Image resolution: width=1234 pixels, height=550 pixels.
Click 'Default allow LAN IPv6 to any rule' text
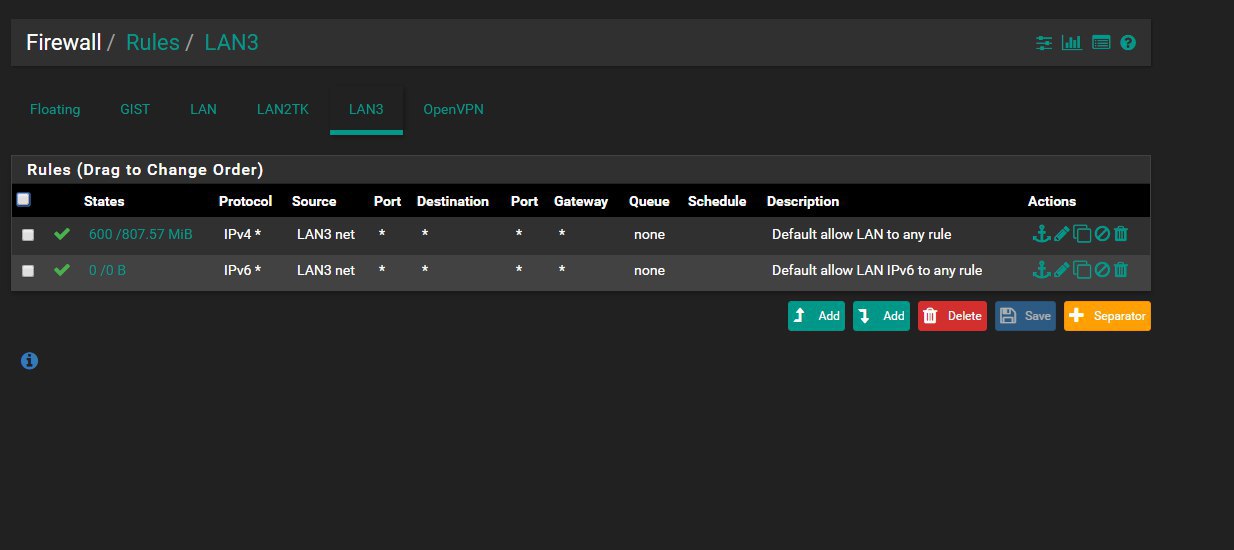pos(877,270)
